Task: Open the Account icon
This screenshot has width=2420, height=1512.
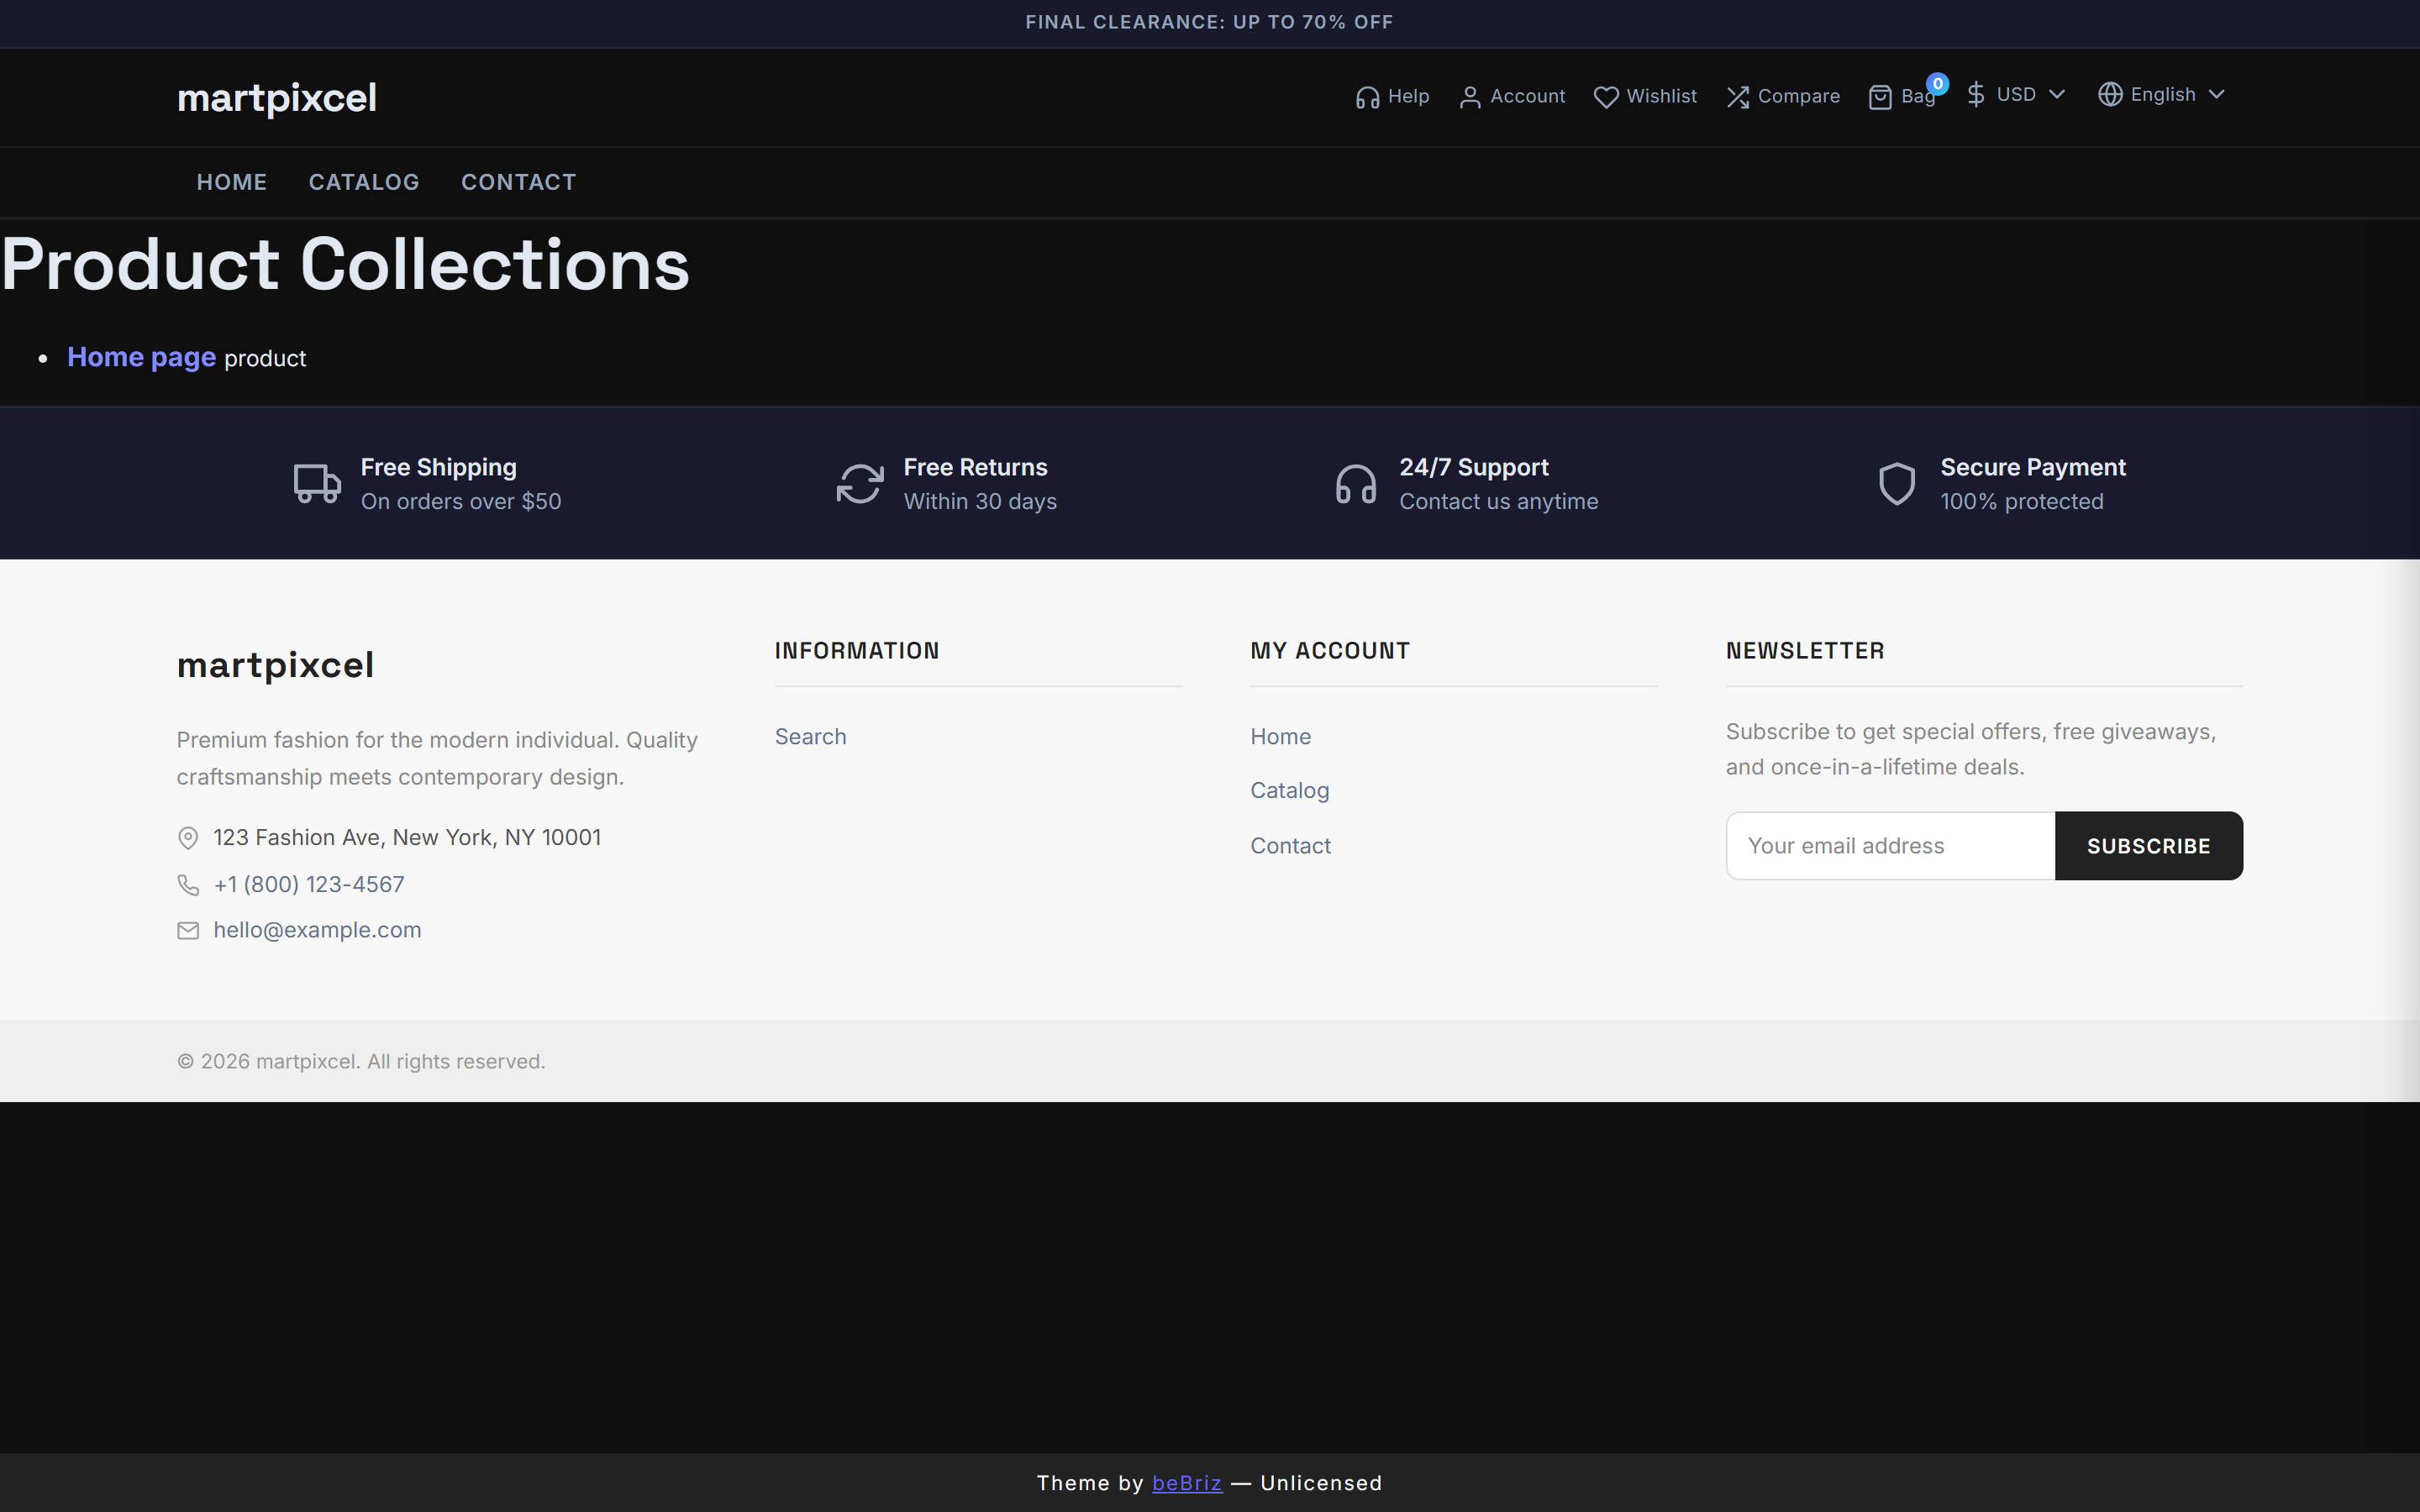Action: (x=1470, y=96)
